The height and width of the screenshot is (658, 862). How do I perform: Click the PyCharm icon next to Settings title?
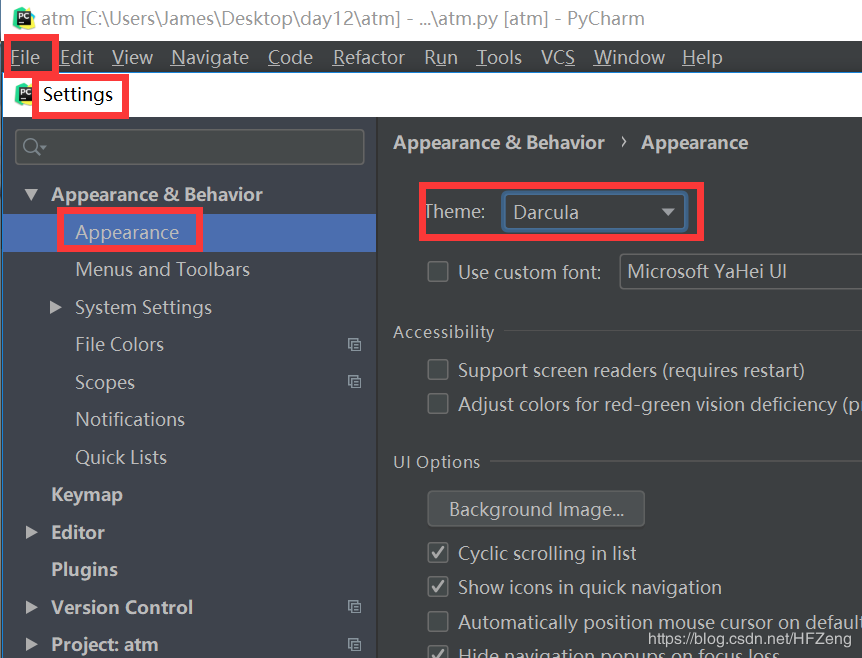[x=24, y=94]
